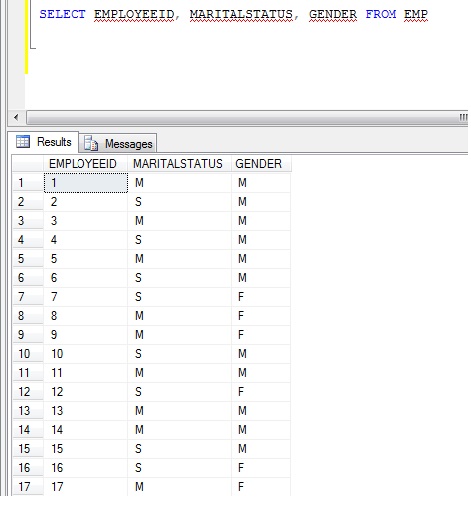471x523 pixels.
Task: Click the query editor horizontal scrollbar track
Action: point(247,117)
